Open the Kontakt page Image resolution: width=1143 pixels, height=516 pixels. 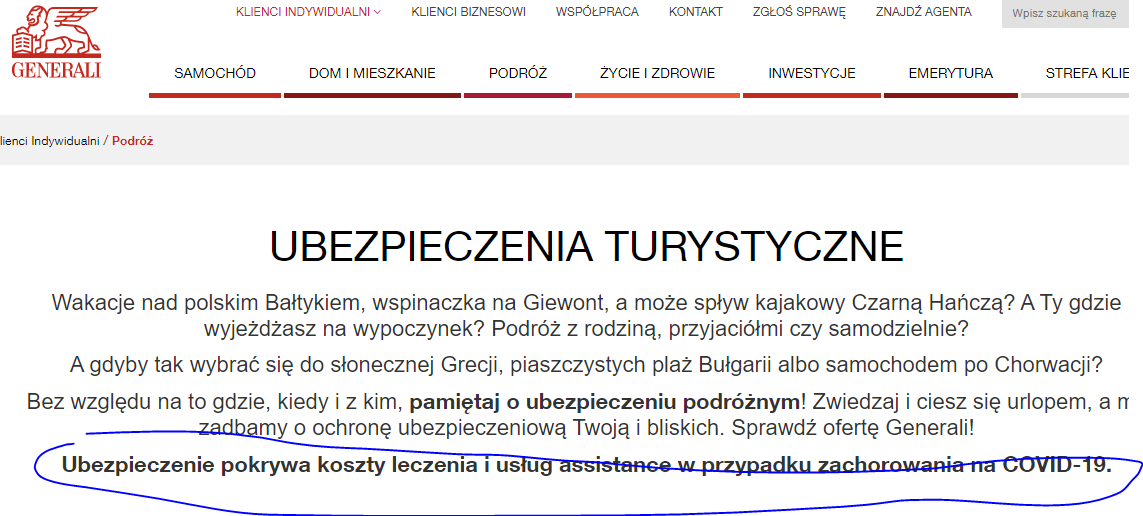pyautogui.click(x=695, y=12)
